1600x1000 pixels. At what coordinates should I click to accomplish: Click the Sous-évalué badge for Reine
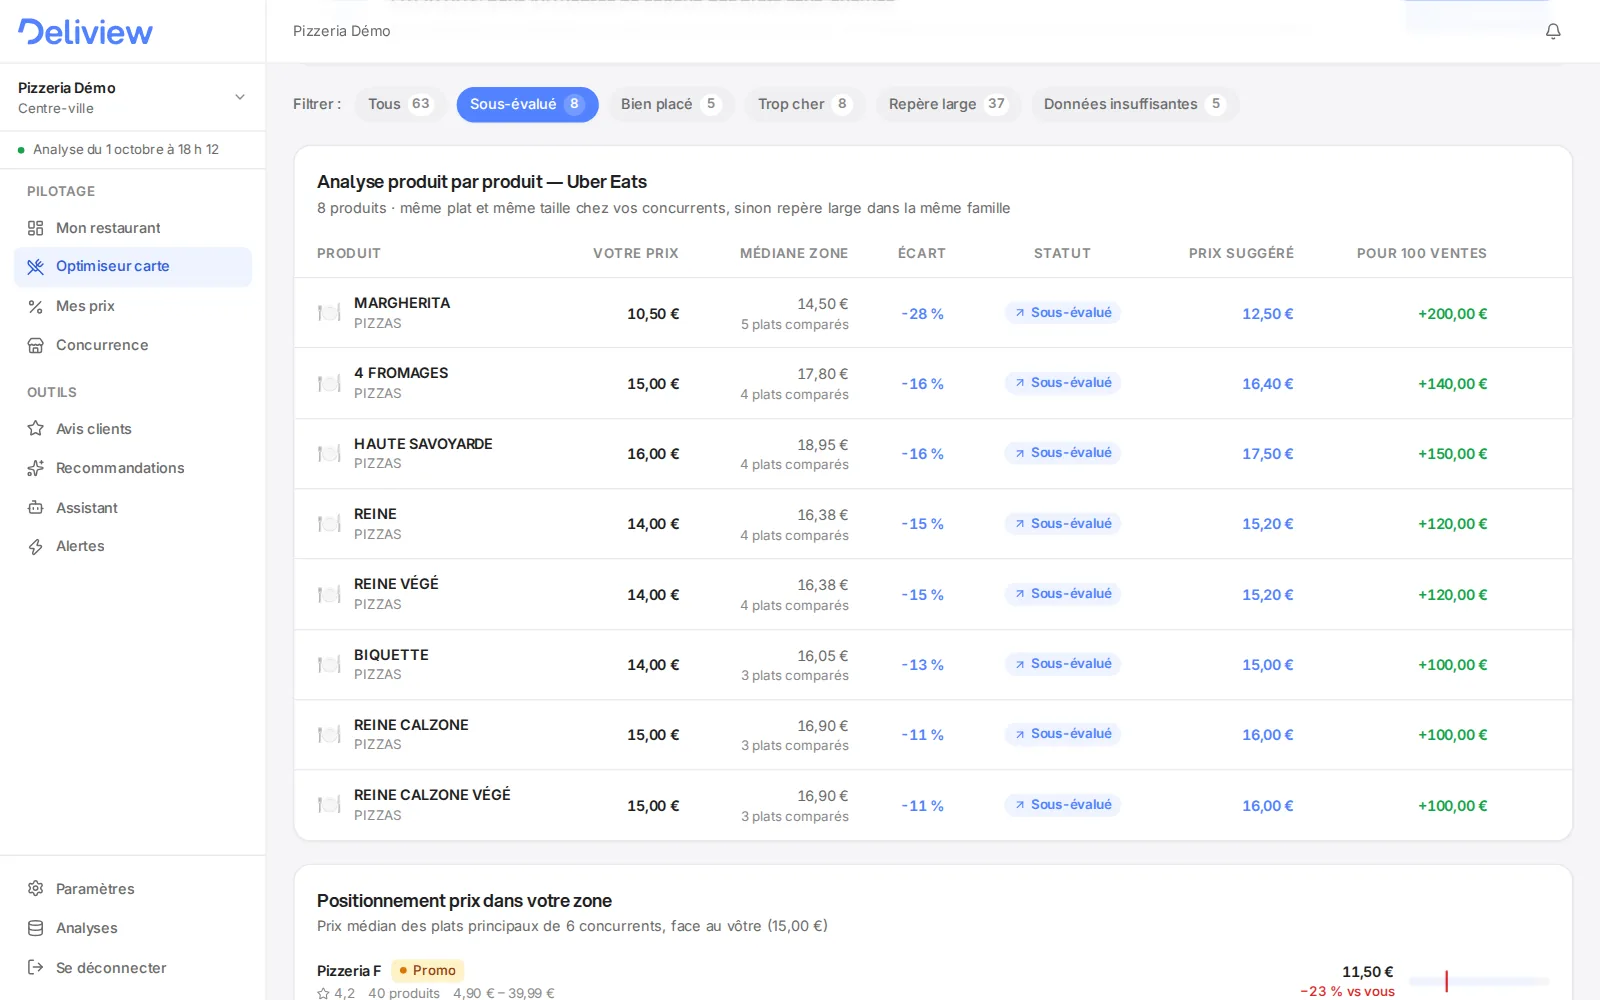1063,524
